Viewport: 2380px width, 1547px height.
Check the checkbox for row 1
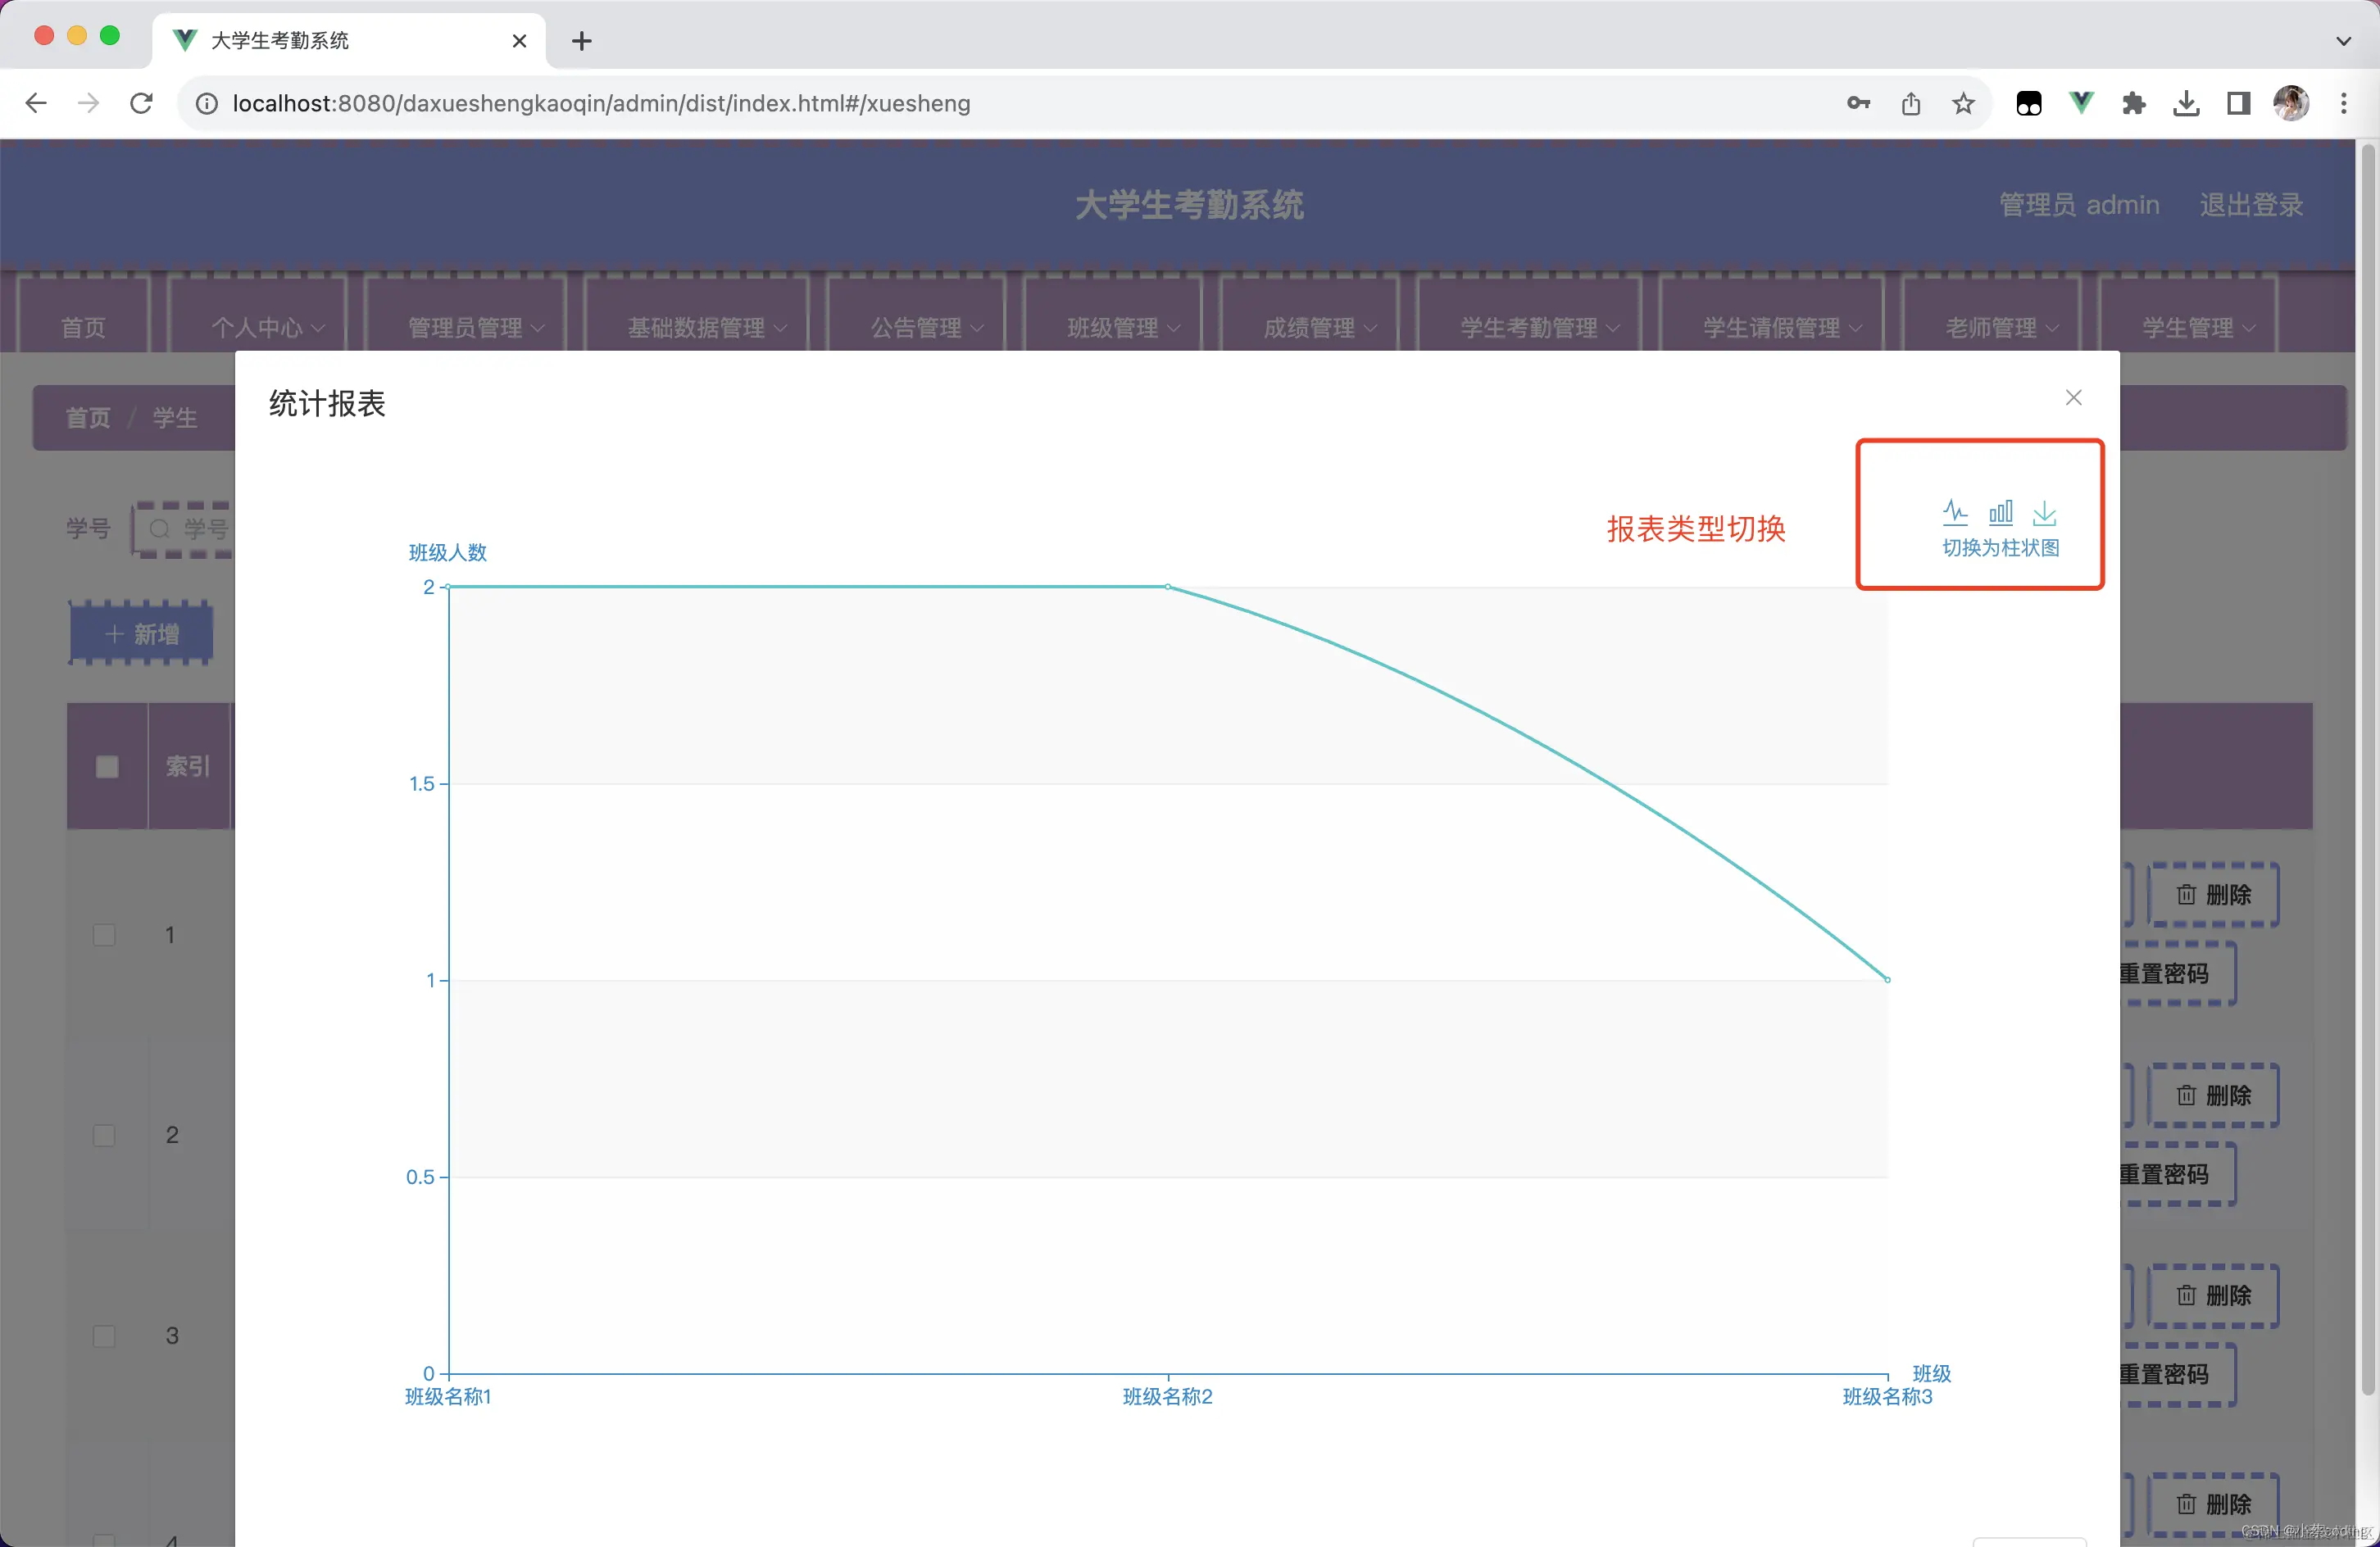point(104,935)
